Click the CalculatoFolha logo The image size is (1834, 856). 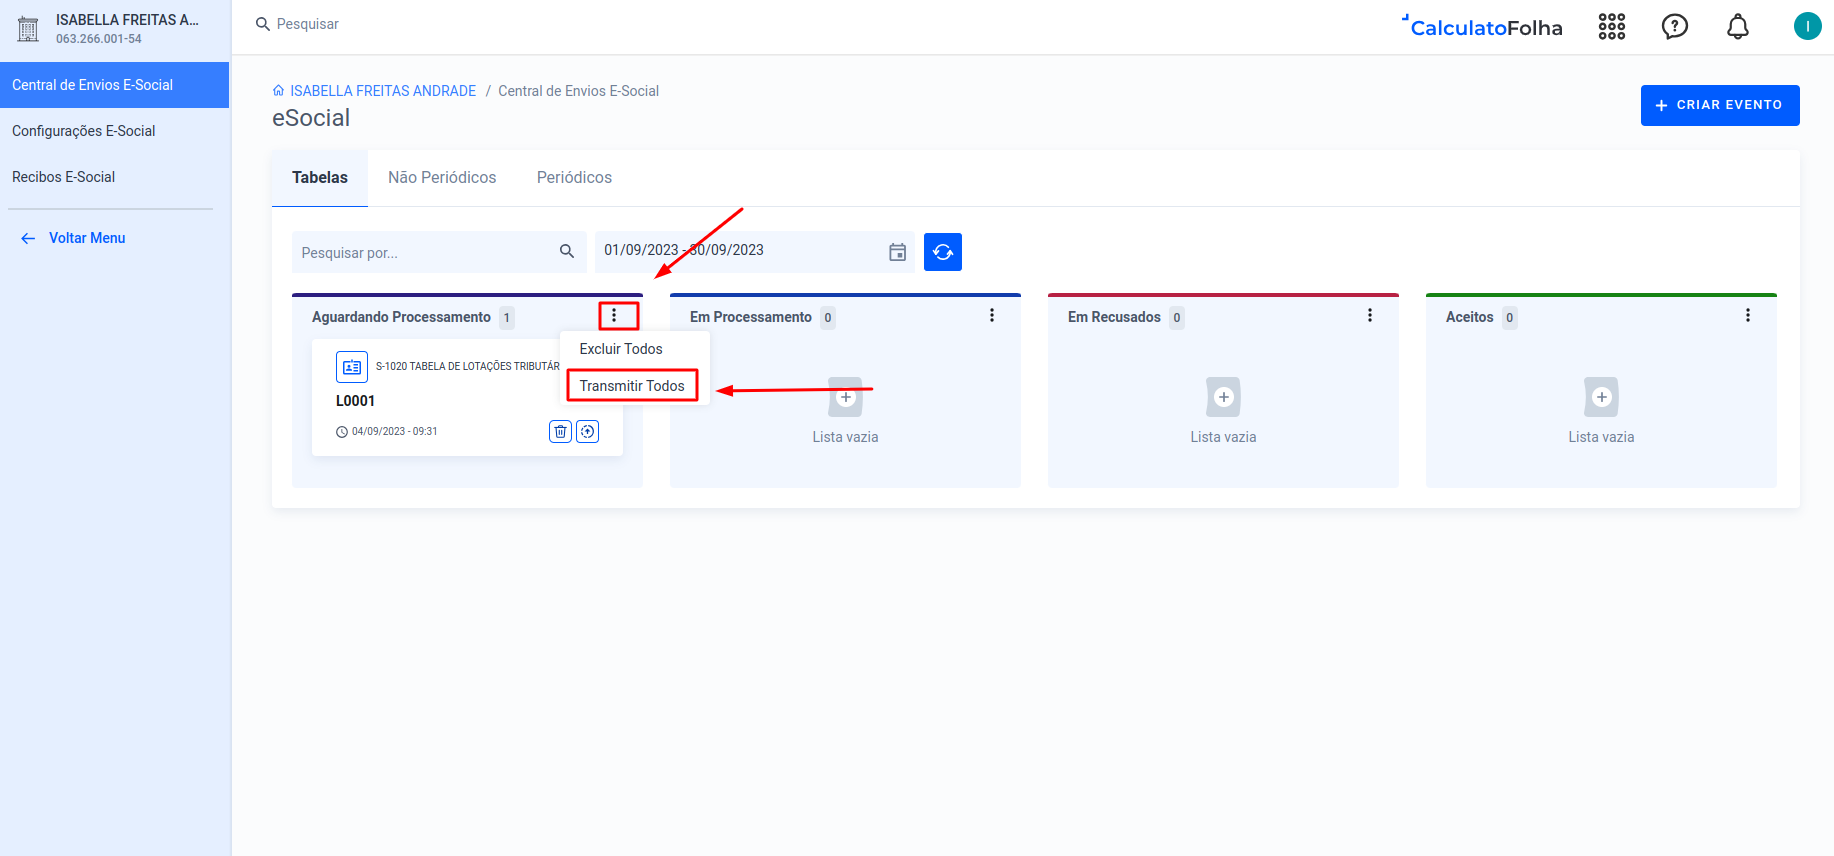point(1483,27)
